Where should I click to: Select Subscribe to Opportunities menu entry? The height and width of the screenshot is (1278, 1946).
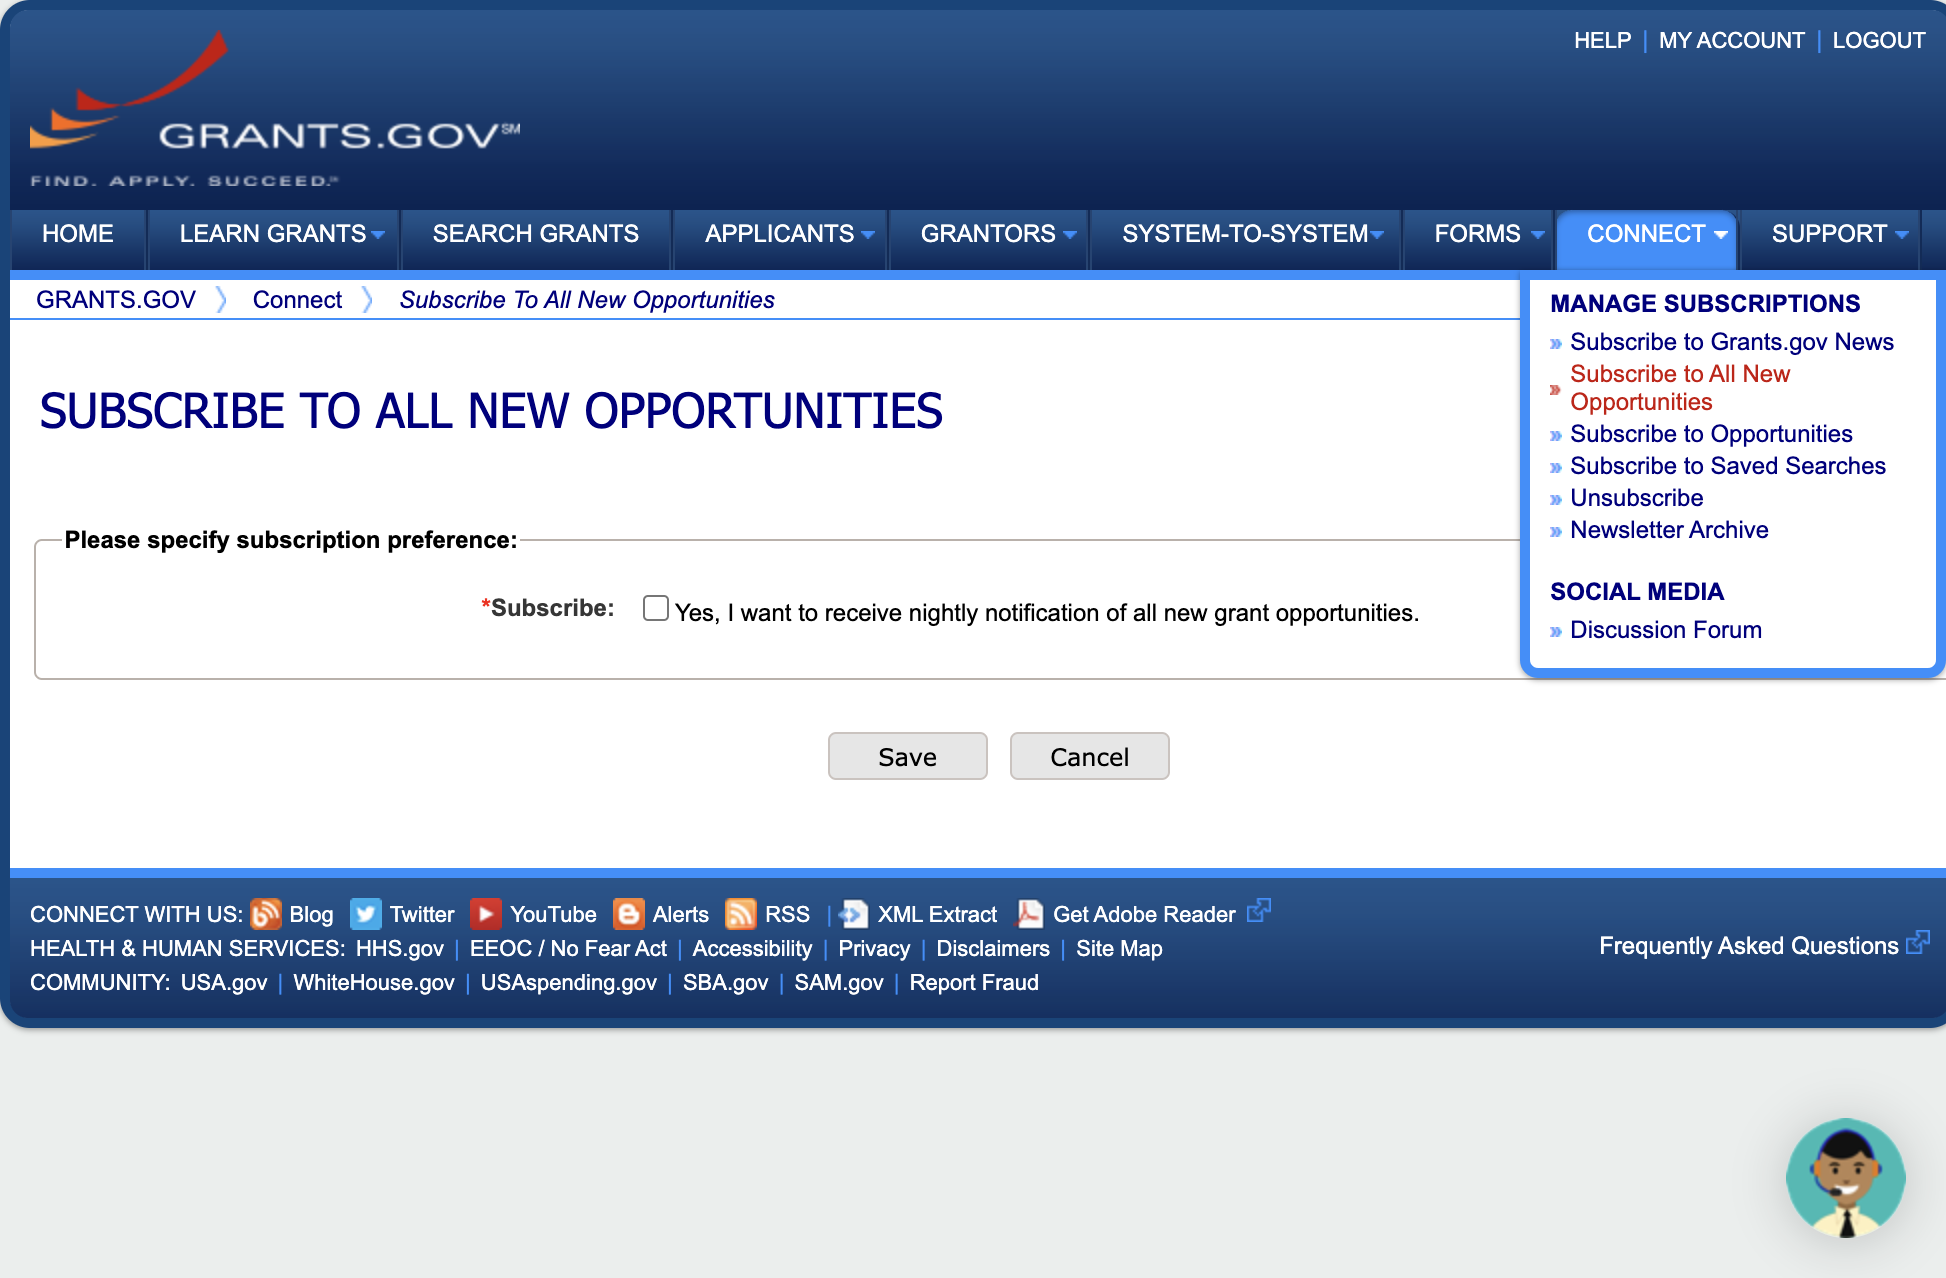1711,434
